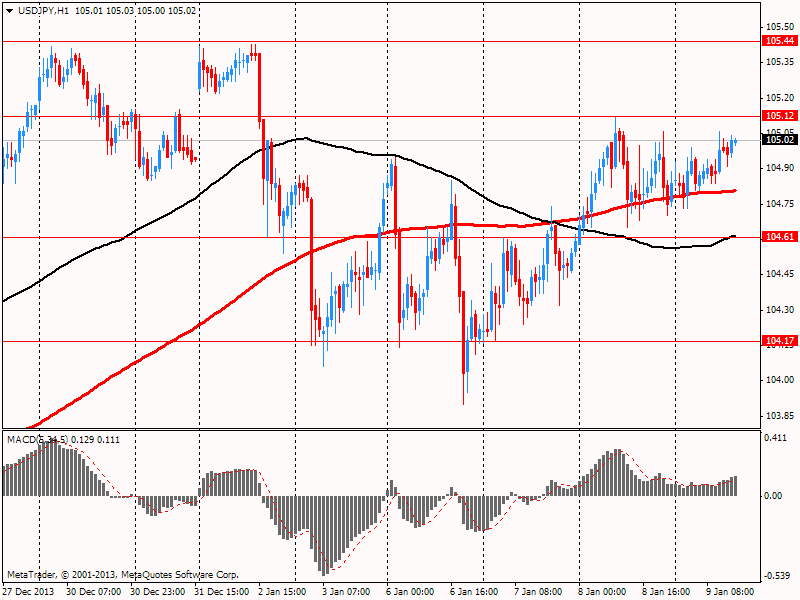Click the 103.85 price scale value

coord(780,416)
